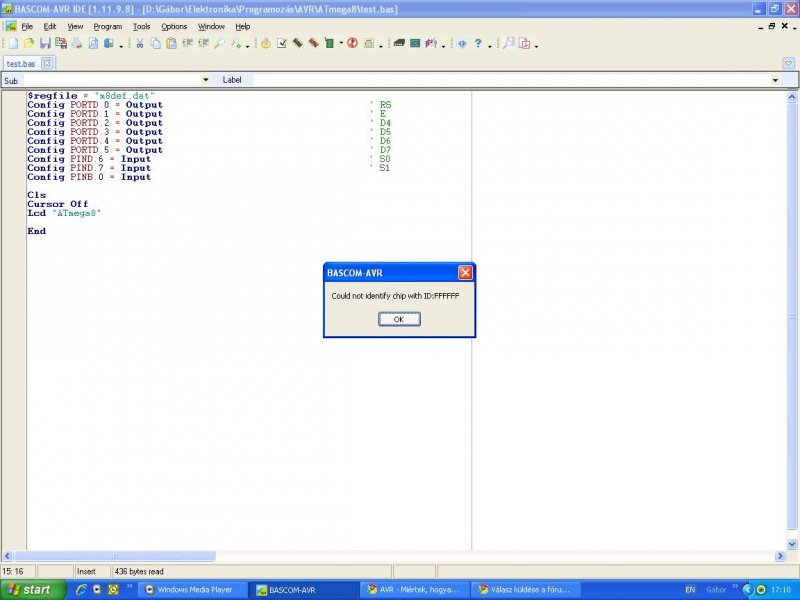The height and width of the screenshot is (600, 800).
Task: Click the Print toolbar icon
Action: tap(77, 43)
